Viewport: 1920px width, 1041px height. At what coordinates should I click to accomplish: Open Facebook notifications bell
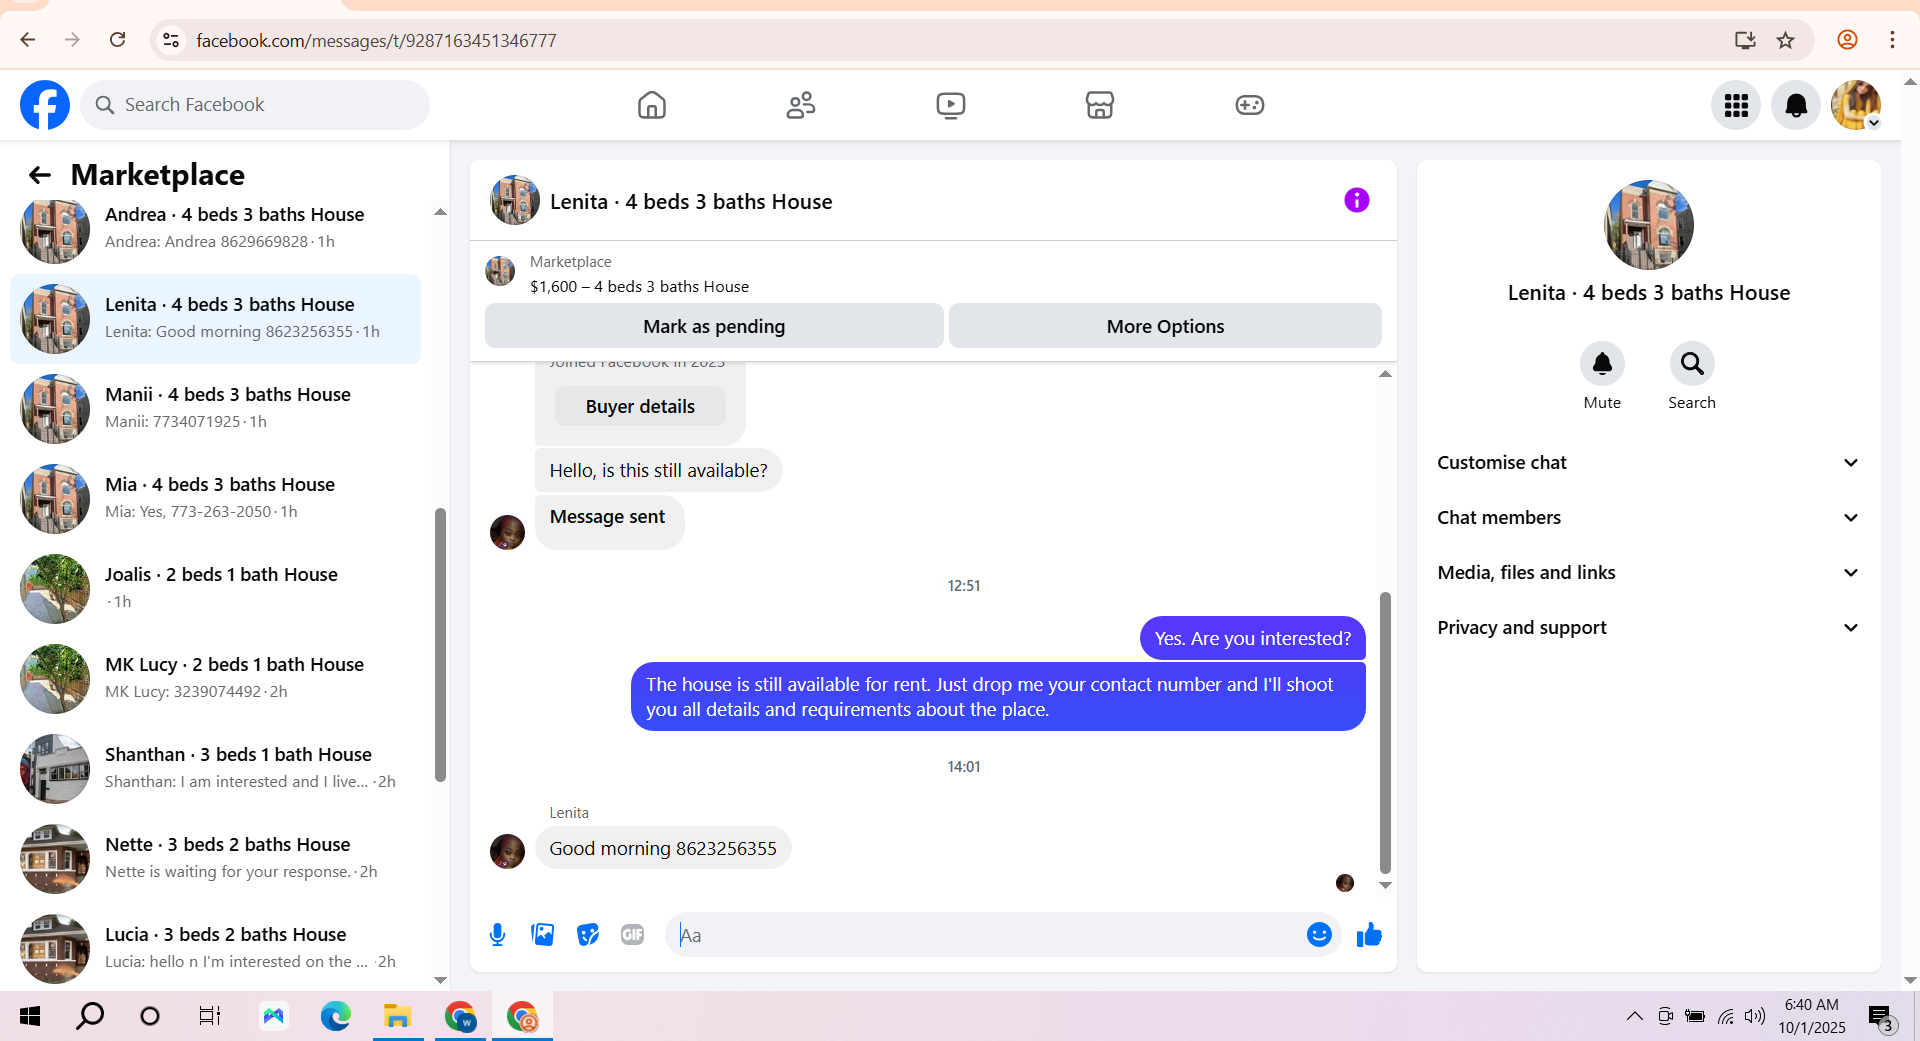1796,105
